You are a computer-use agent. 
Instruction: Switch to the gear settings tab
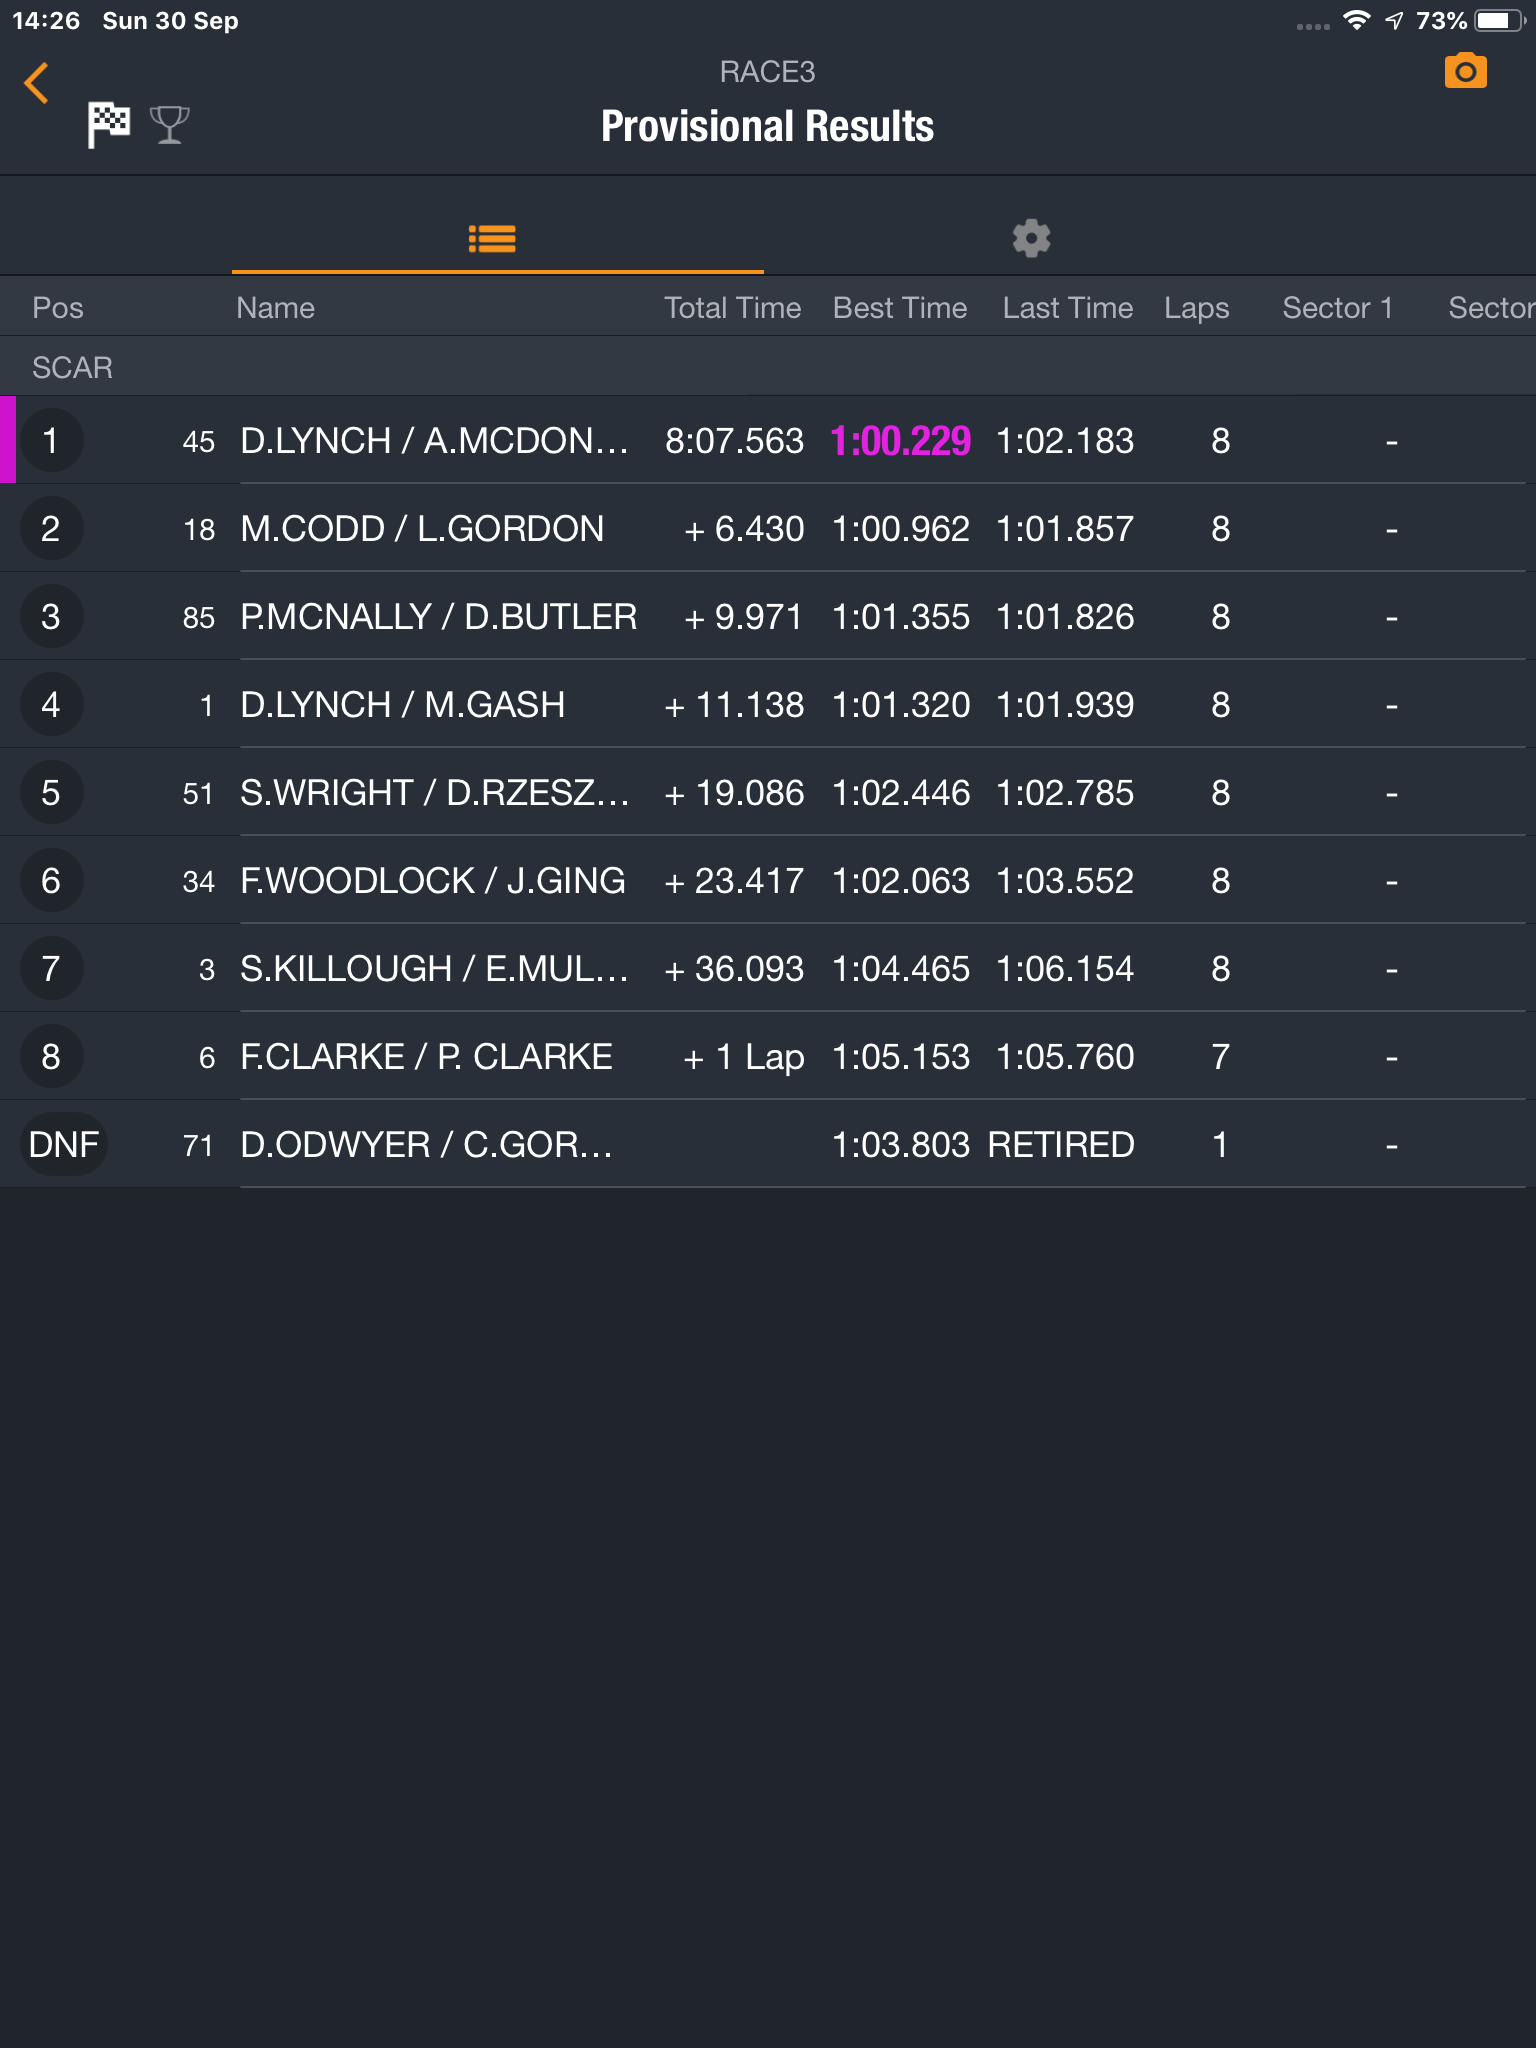tap(1031, 238)
